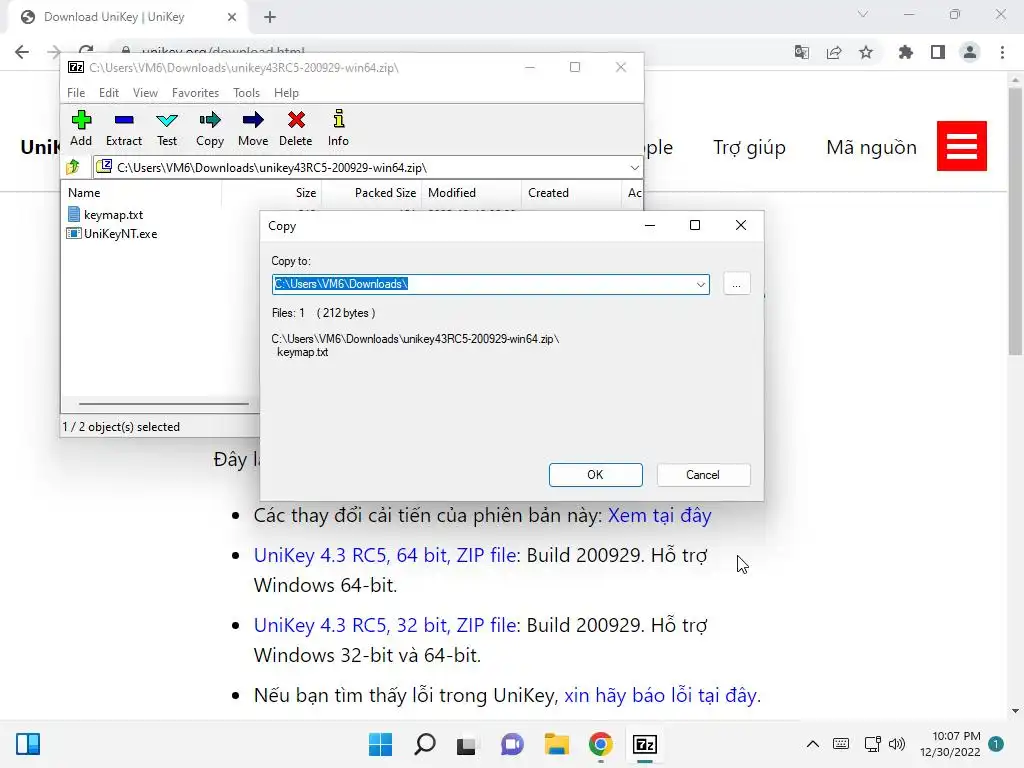The width and height of the screenshot is (1024, 768).
Task: Click the share page icon in Chrome
Action: point(834,52)
